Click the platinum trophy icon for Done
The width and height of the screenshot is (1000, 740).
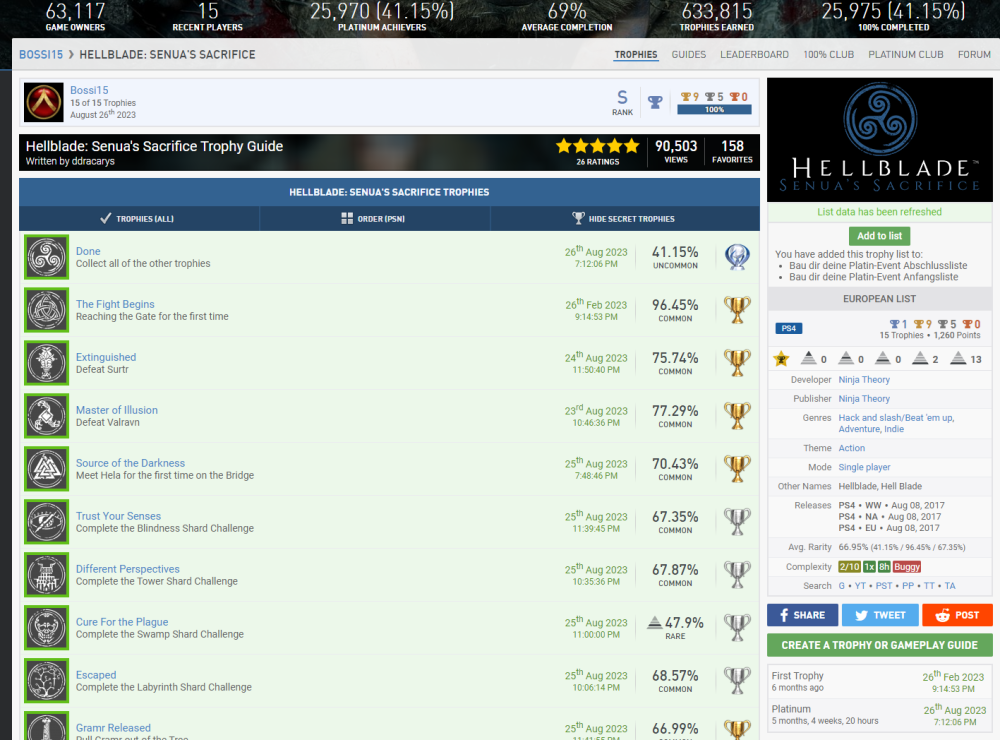coord(737,257)
